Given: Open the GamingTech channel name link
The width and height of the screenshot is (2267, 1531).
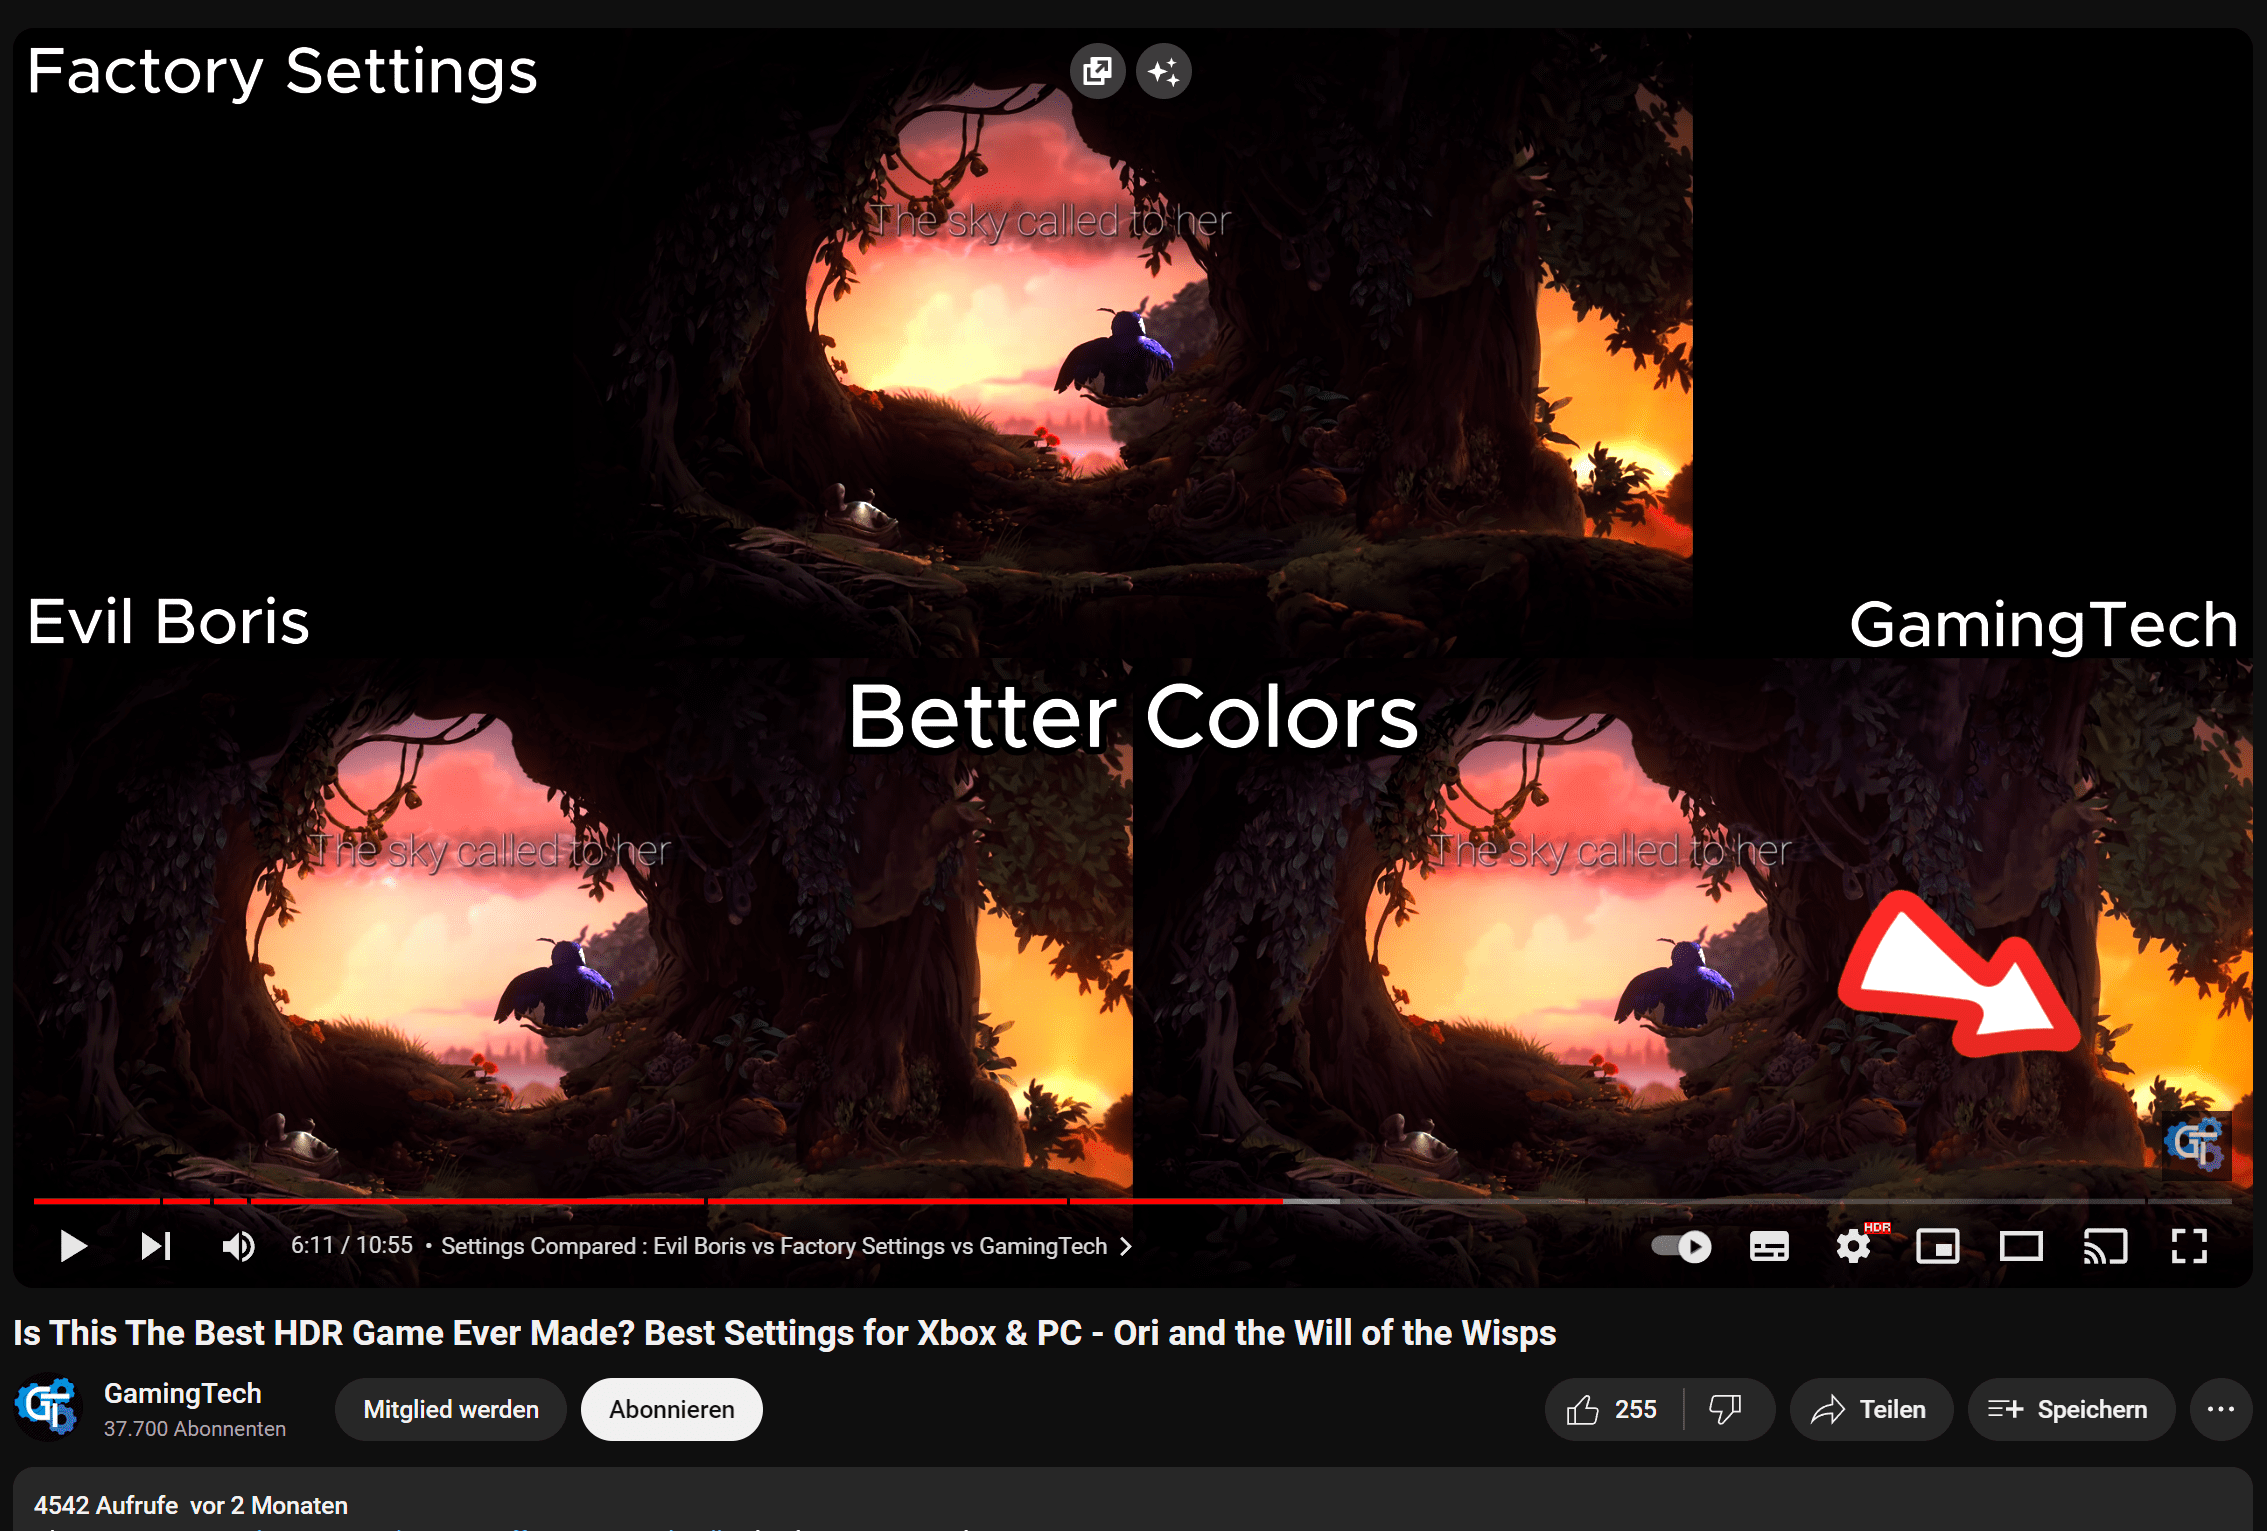Looking at the screenshot, I should tap(182, 1393).
